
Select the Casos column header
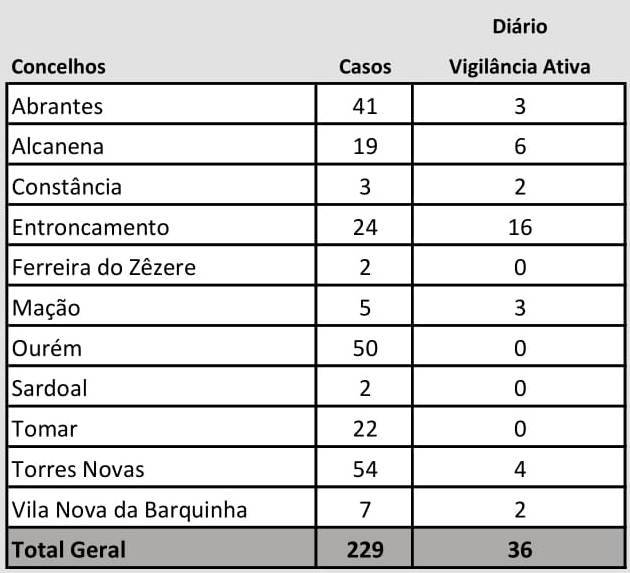(x=365, y=67)
